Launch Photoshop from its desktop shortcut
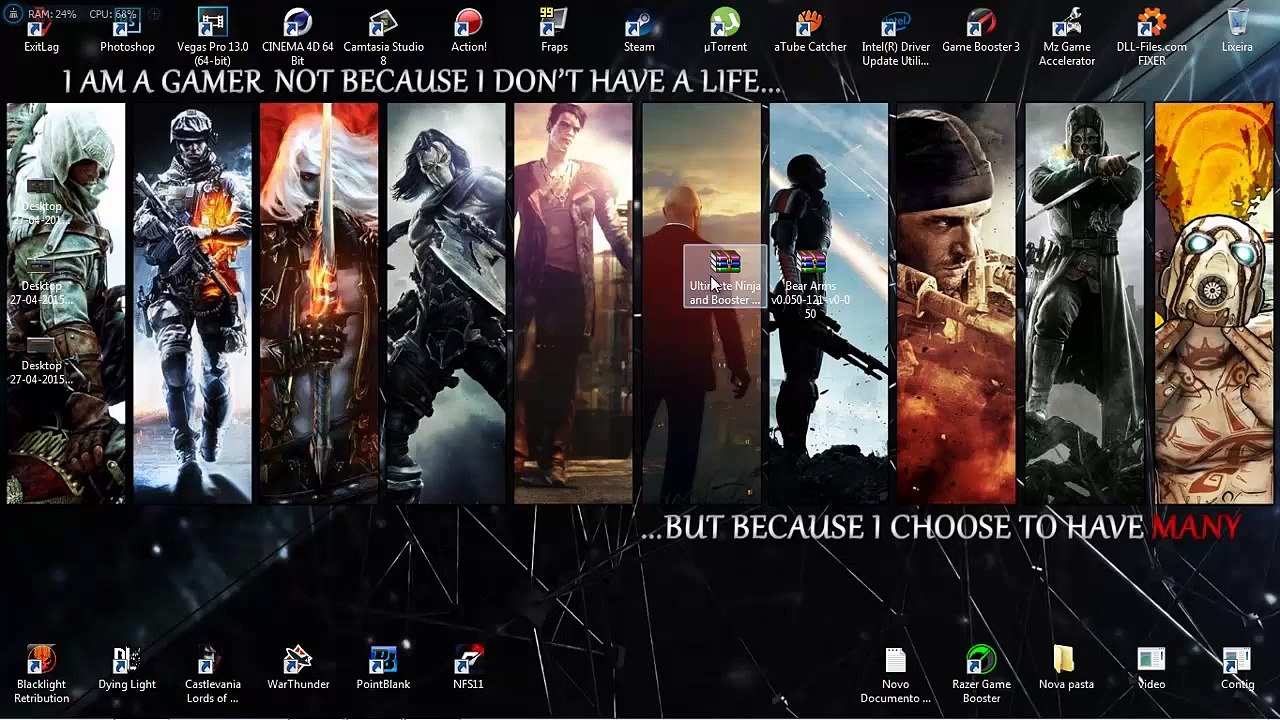 coord(127,31)
